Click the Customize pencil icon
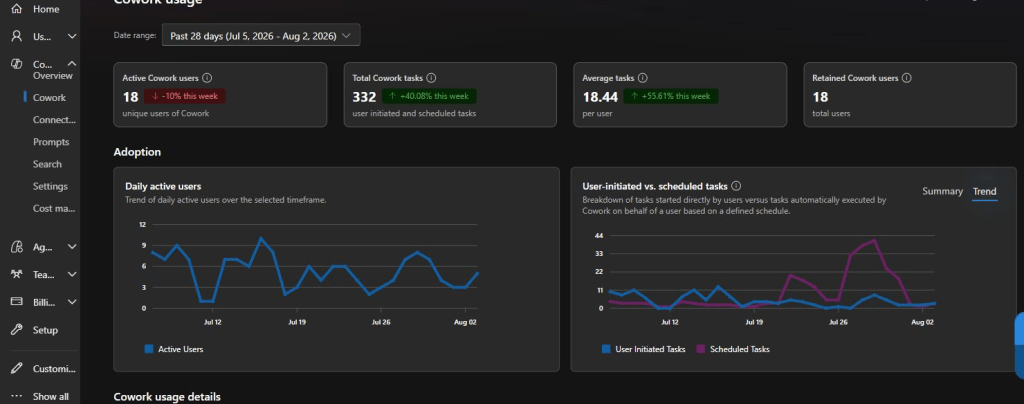Viewport: 1024px width, 404px height. [17, 369]
